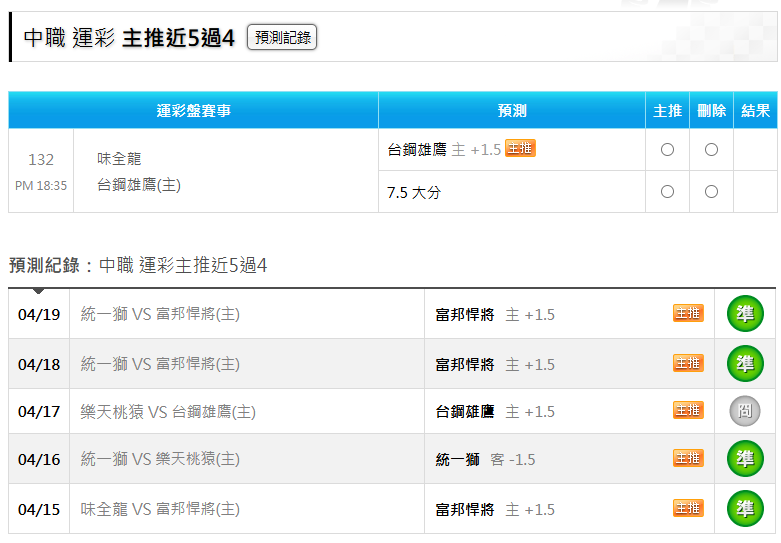Click orange 主推 badge in prediction table
Viewport: 781px width, 543px height.
(520, 149)
